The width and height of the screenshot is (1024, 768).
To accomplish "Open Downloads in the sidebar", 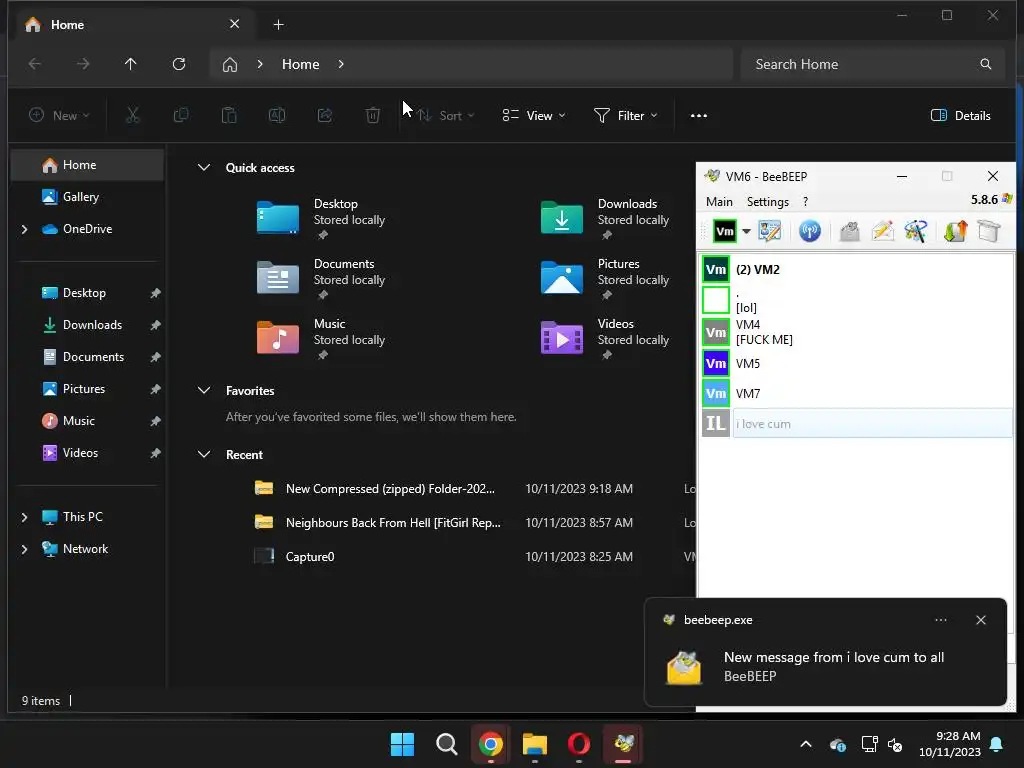I will tap(87, 325).
